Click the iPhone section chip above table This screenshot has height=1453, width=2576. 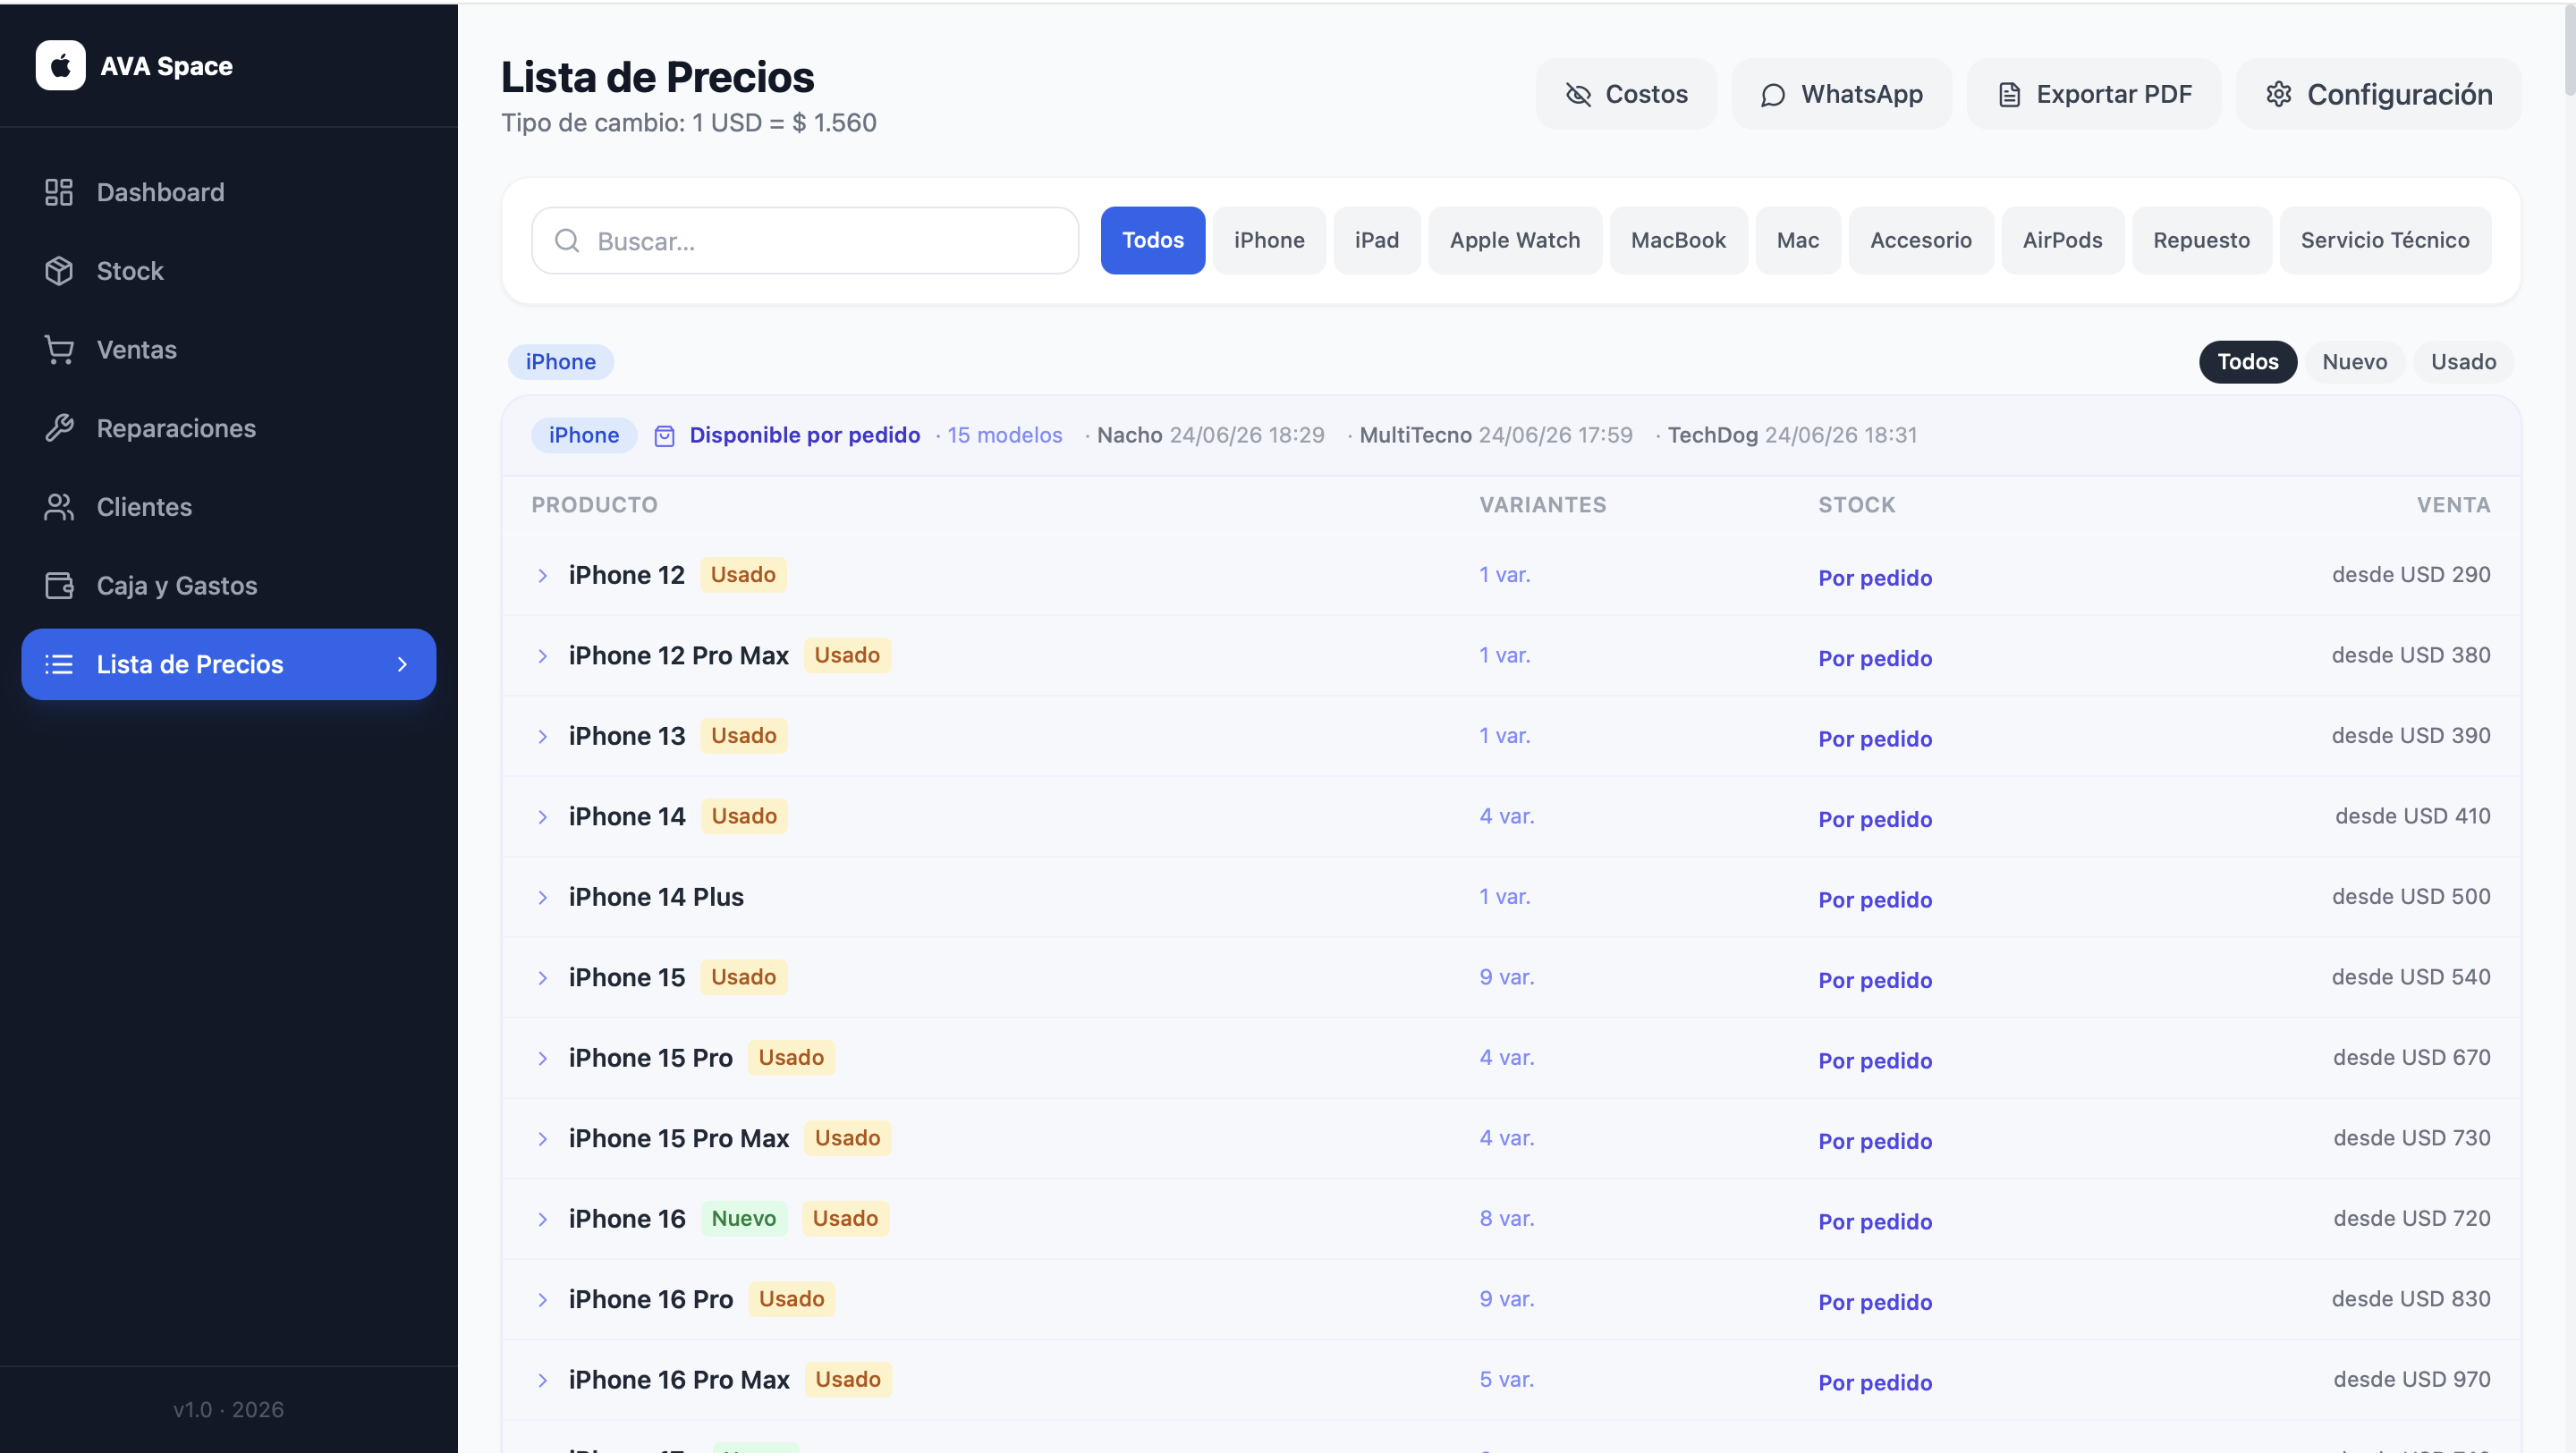(560, 362)
